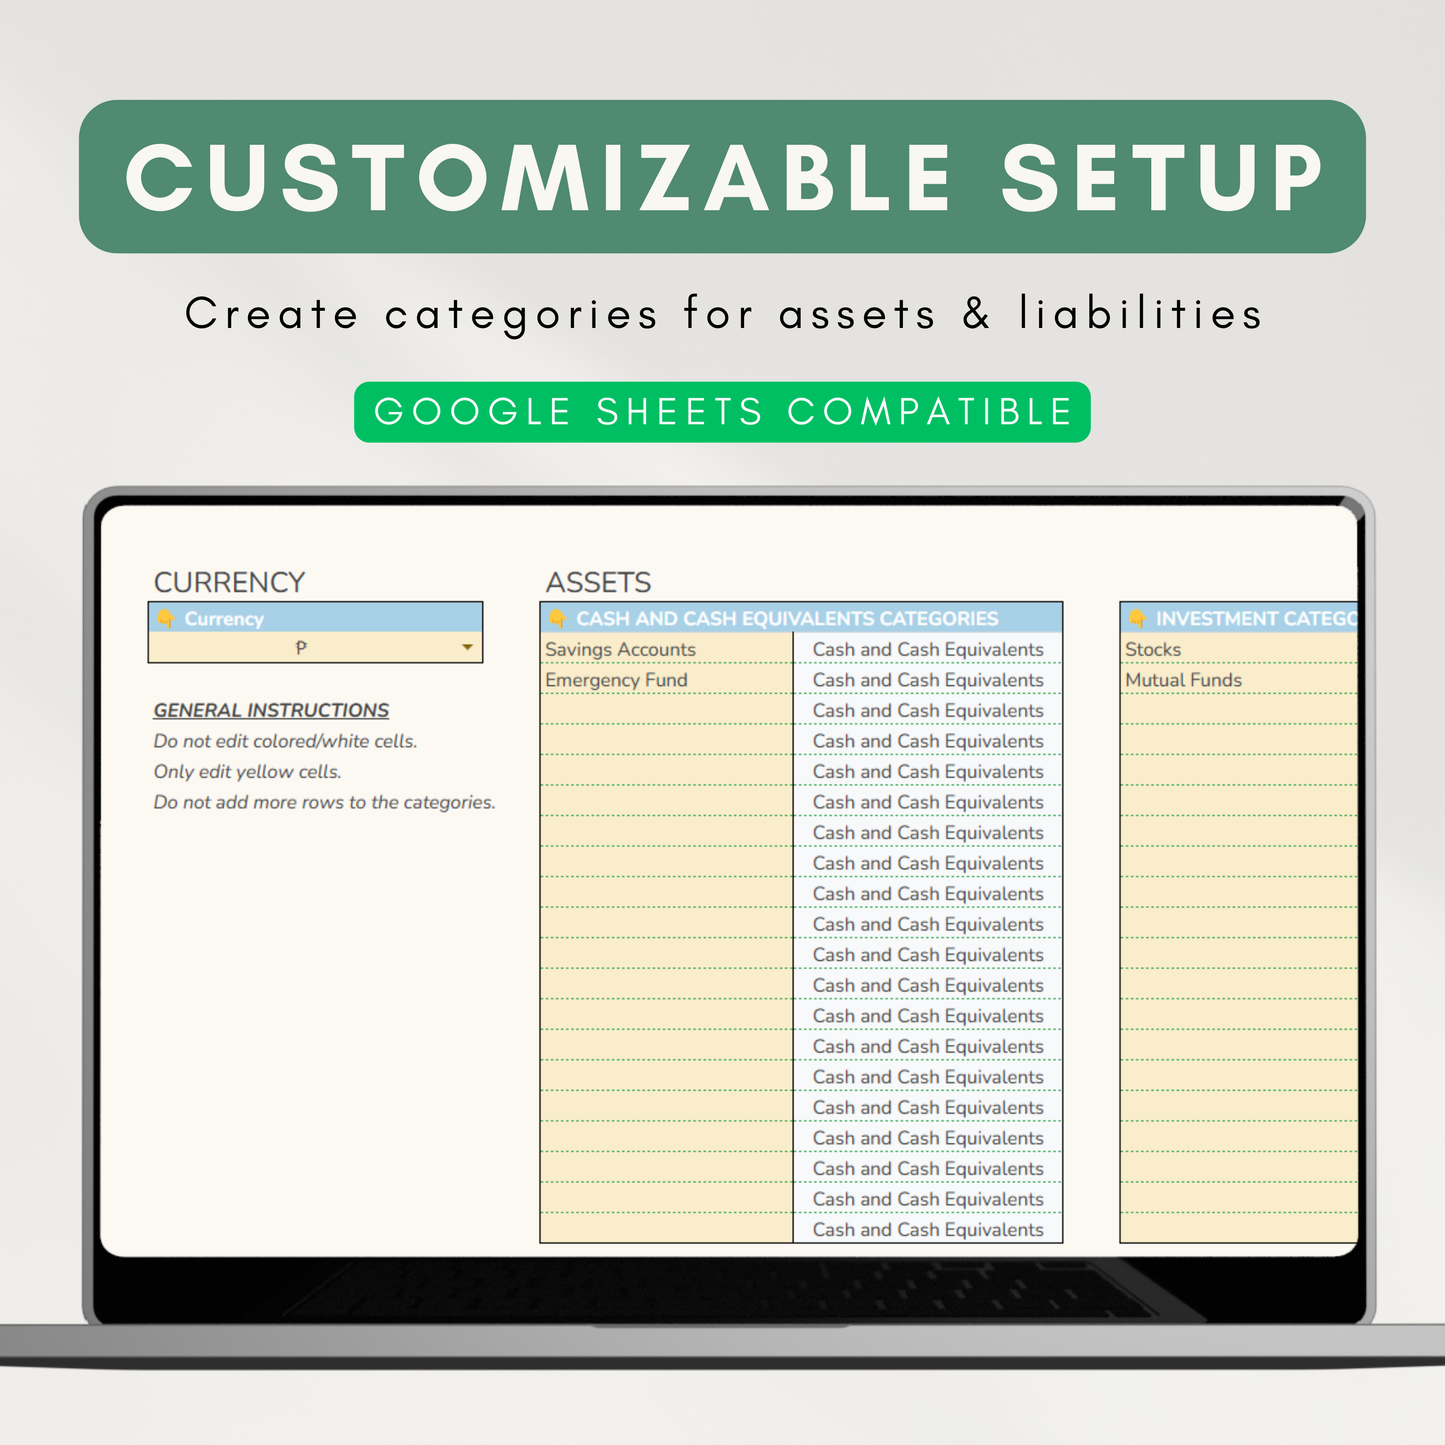Click the pointing hand icon in Currency header
Image resolution: width=1445 pixels, height=1445 pixels.
coord(166,619)
